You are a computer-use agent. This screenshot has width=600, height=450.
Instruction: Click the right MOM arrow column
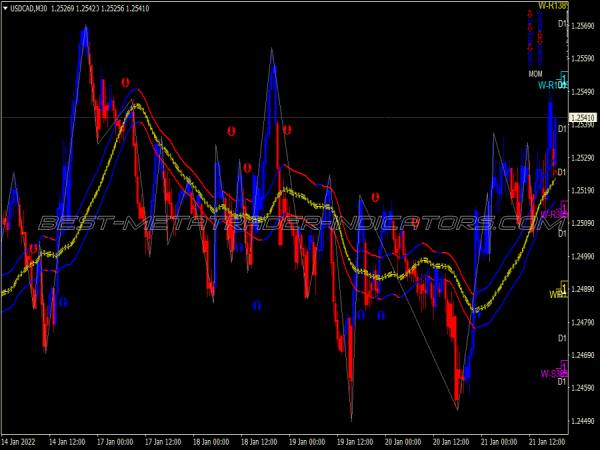[x=540, y=38]
